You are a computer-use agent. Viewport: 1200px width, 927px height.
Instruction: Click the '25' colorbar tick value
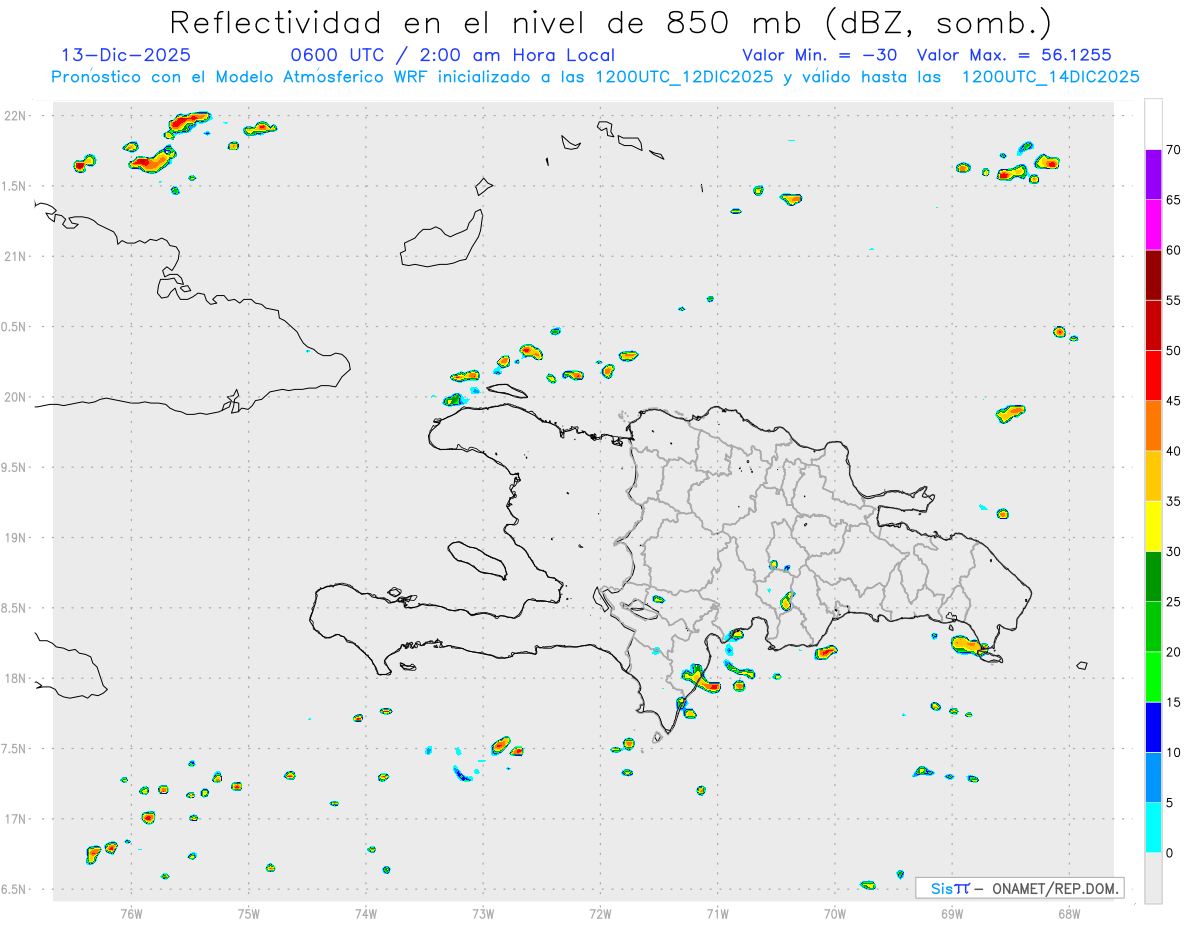click(x=1173, y=601)
